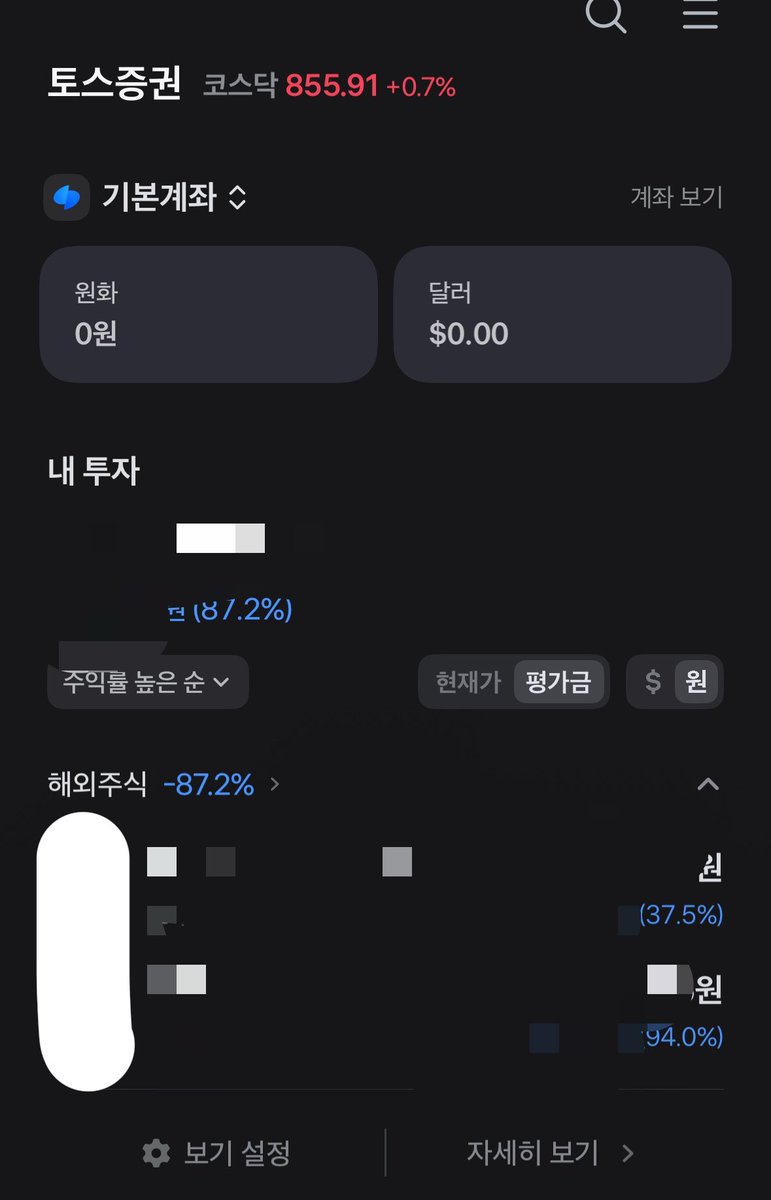
Task: Tap the 계좌 보기 link
Action: point(676,197)
